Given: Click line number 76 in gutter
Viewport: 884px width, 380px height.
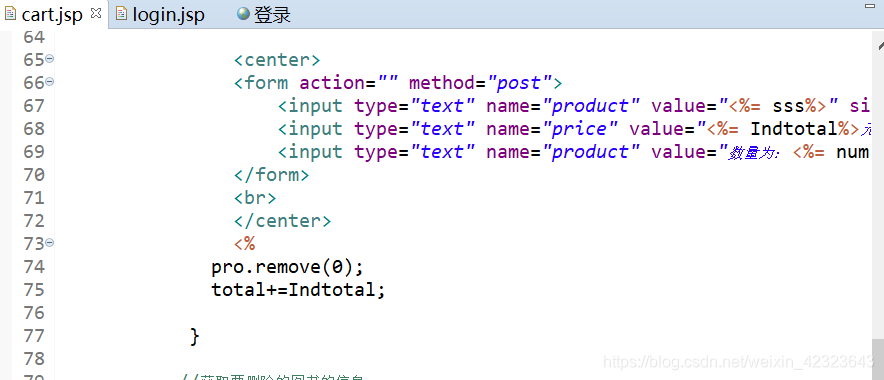Looking at the screenshot, I should click(34, 312).
